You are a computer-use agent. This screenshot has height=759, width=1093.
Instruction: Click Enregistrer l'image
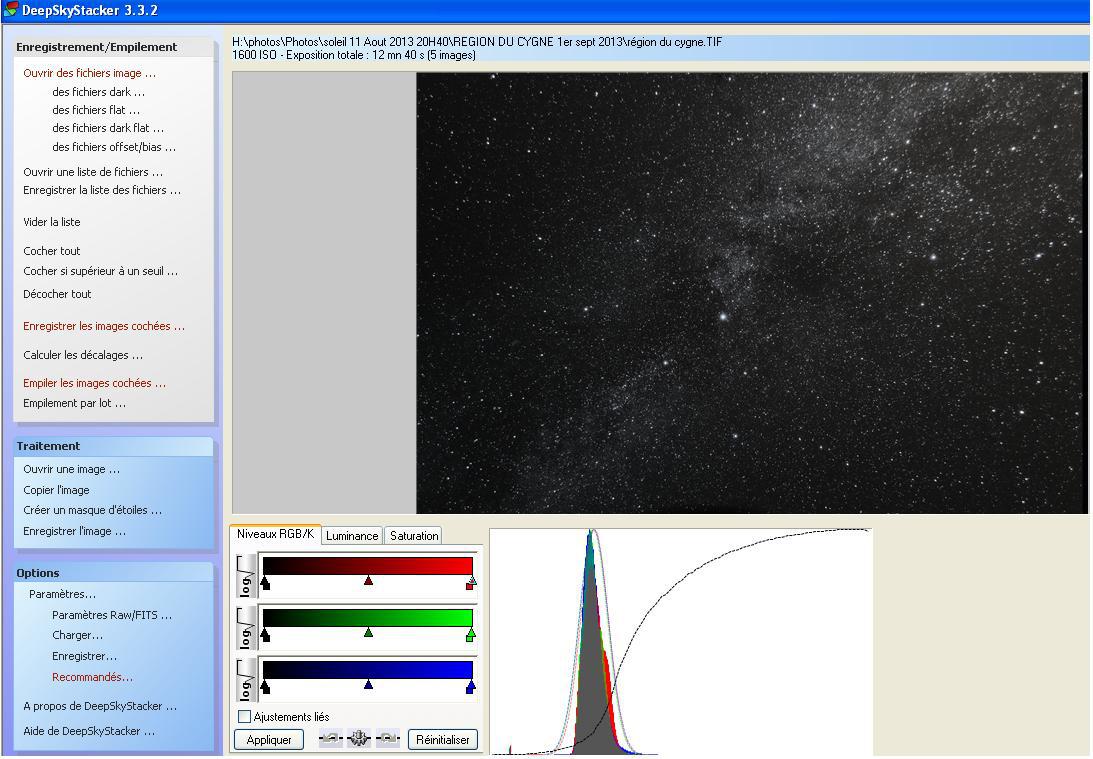pyautogui.click(x=74, y=531)
